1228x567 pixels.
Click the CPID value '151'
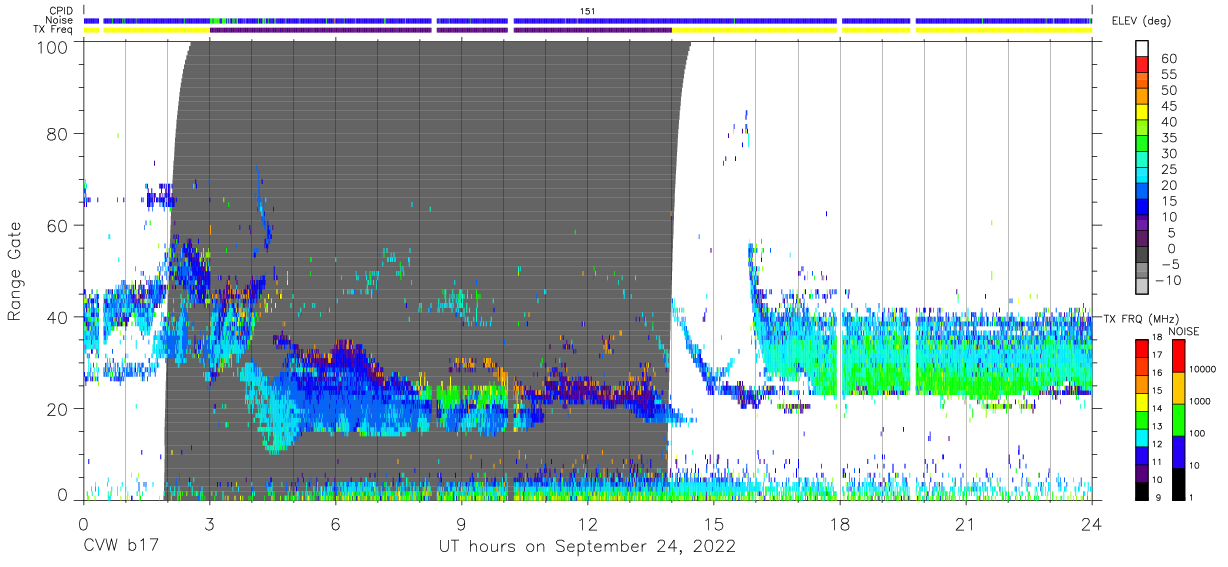click(588, 11)
